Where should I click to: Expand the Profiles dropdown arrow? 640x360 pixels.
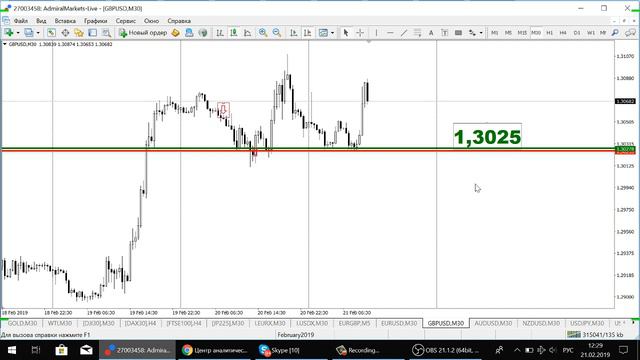coord(38,33)
